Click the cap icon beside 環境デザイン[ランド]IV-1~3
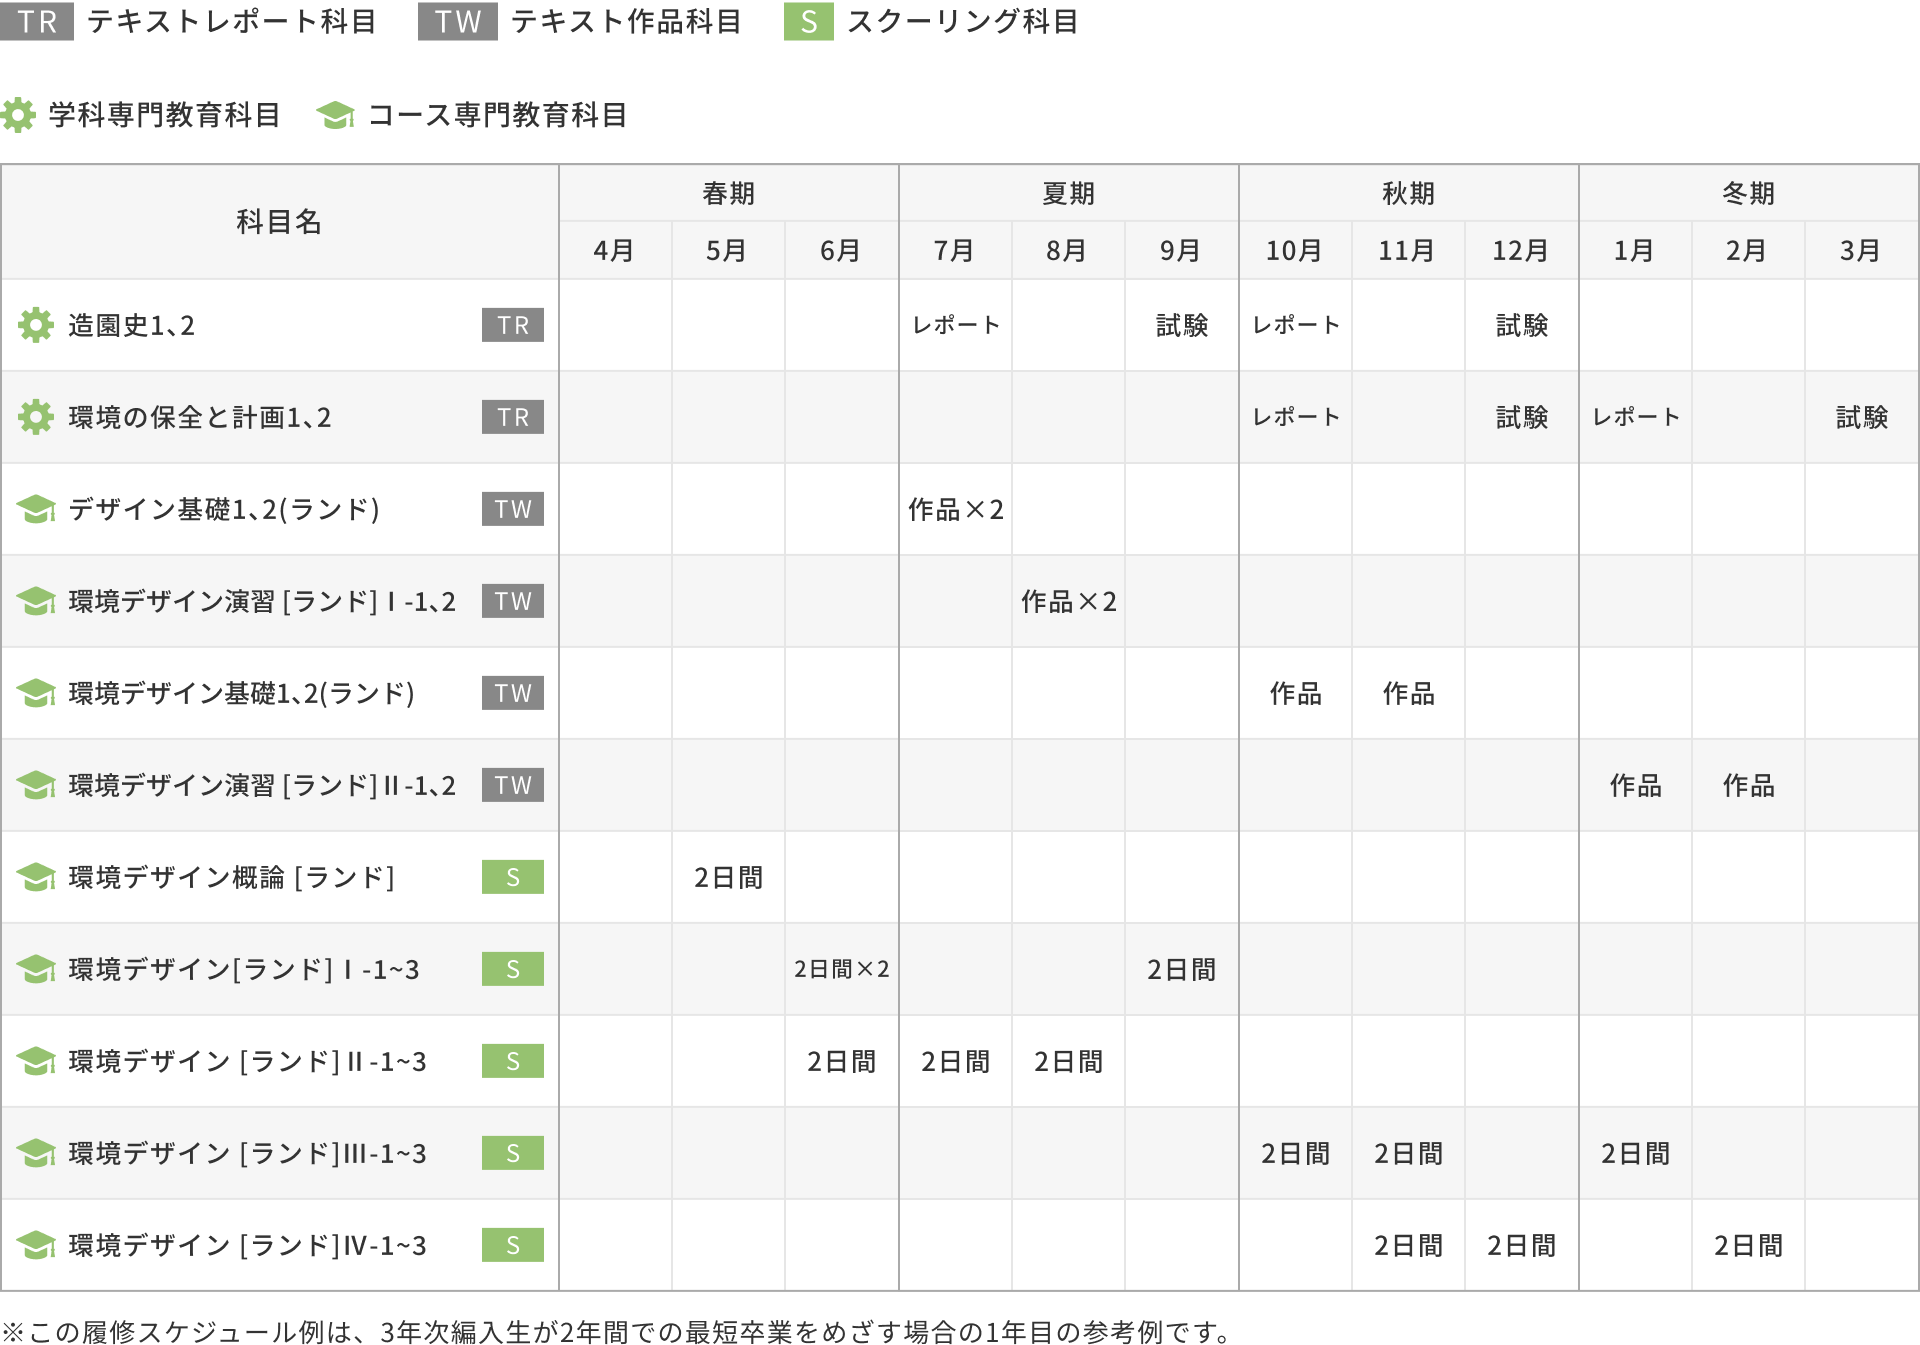The image size is (1920, 1345). [x=36, y=1245]
